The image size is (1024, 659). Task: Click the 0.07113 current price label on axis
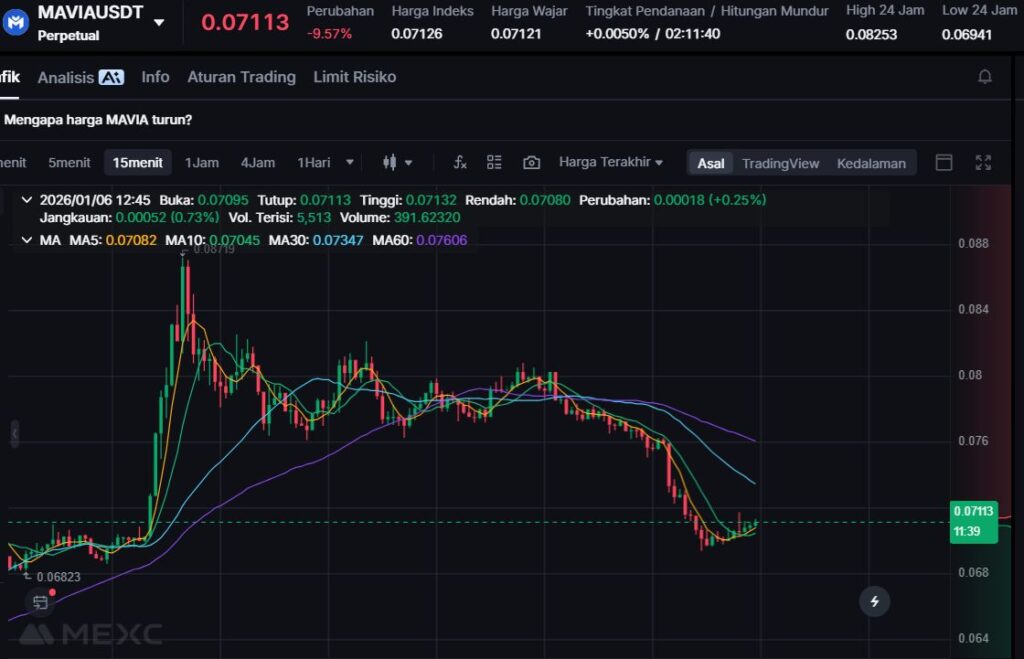click(x=973, y=511)
